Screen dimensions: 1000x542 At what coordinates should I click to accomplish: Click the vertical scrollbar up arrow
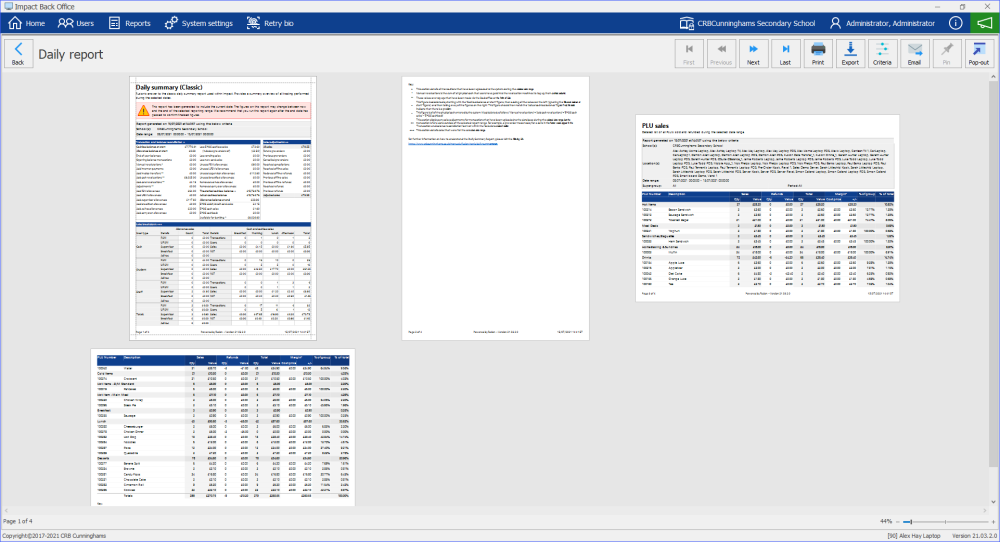[994, 77]
